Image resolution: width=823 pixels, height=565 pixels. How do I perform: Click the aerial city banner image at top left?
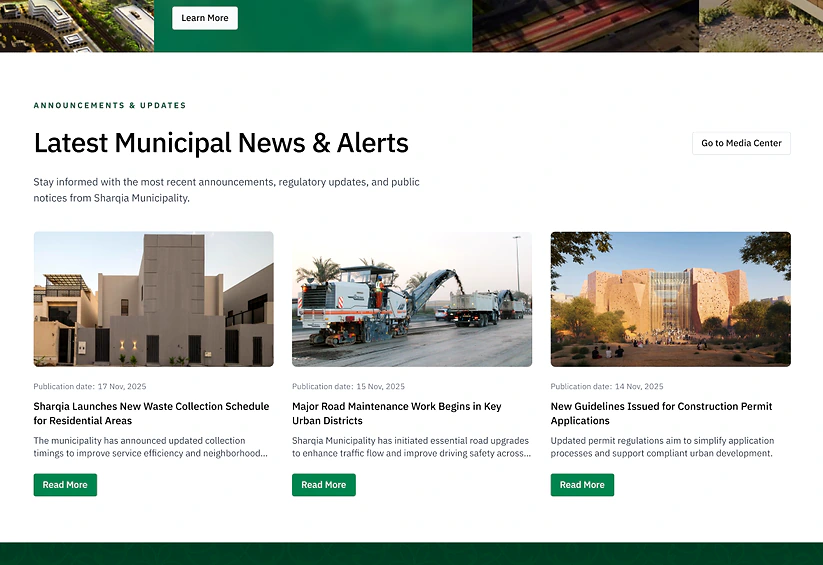coord(77,26)
